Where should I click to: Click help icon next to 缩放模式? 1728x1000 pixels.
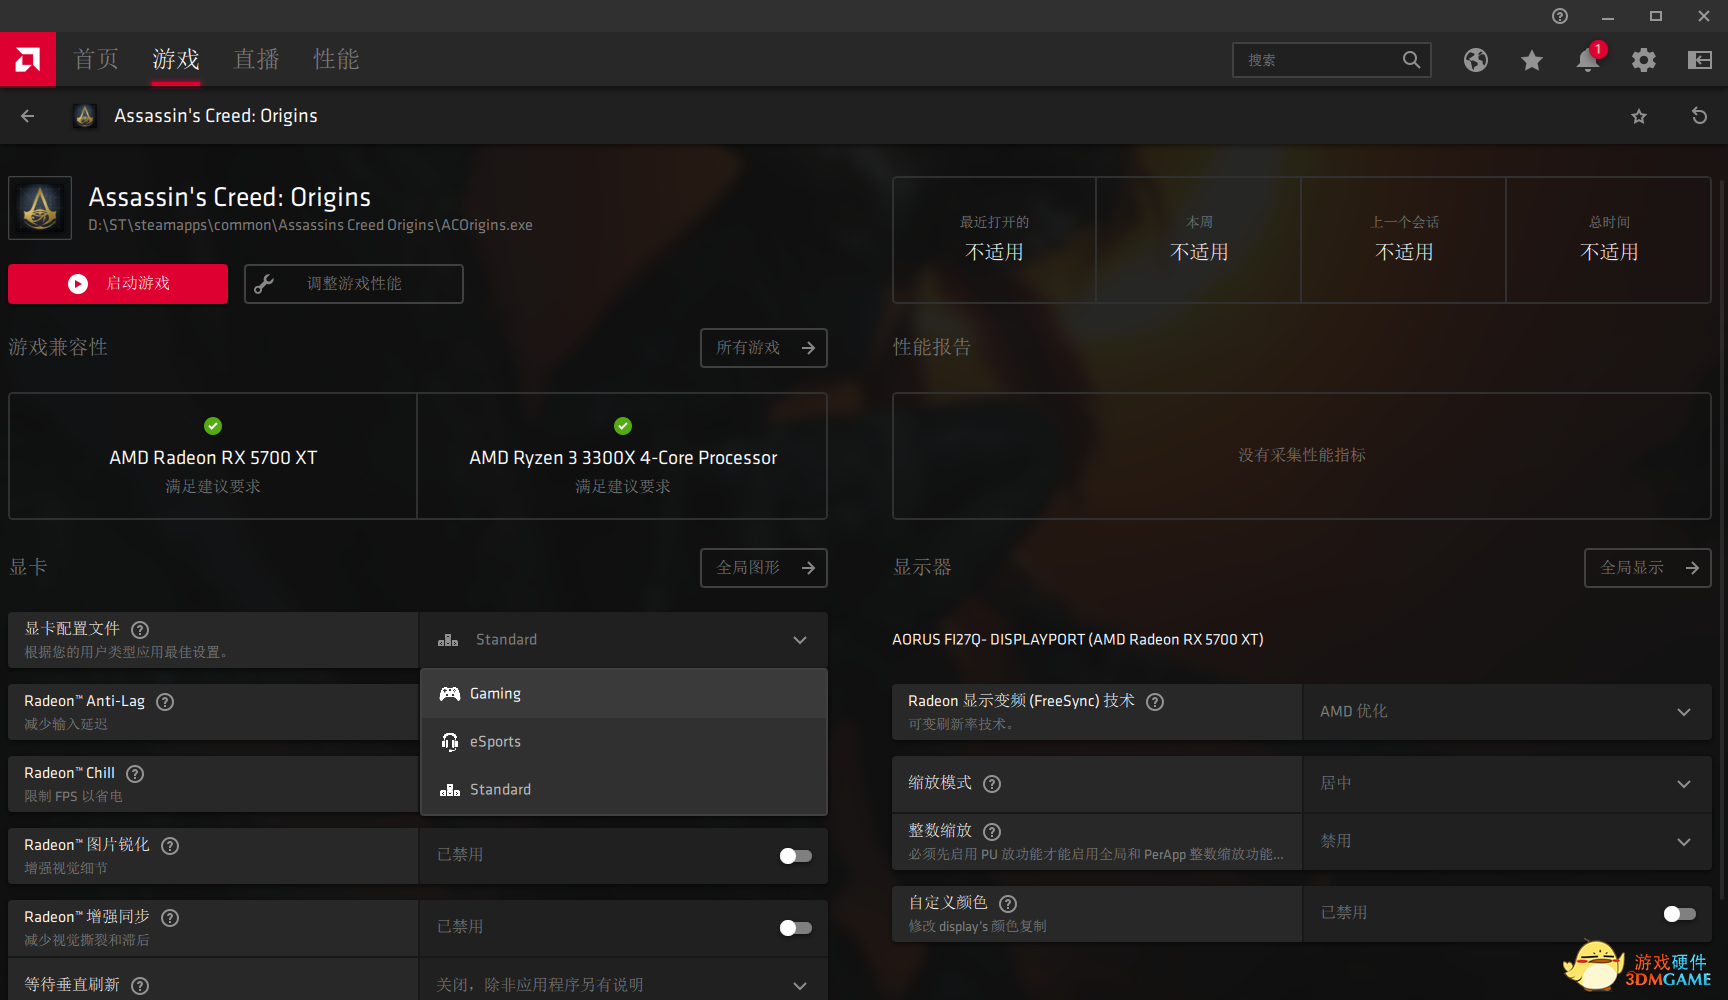tap(992, 784)
